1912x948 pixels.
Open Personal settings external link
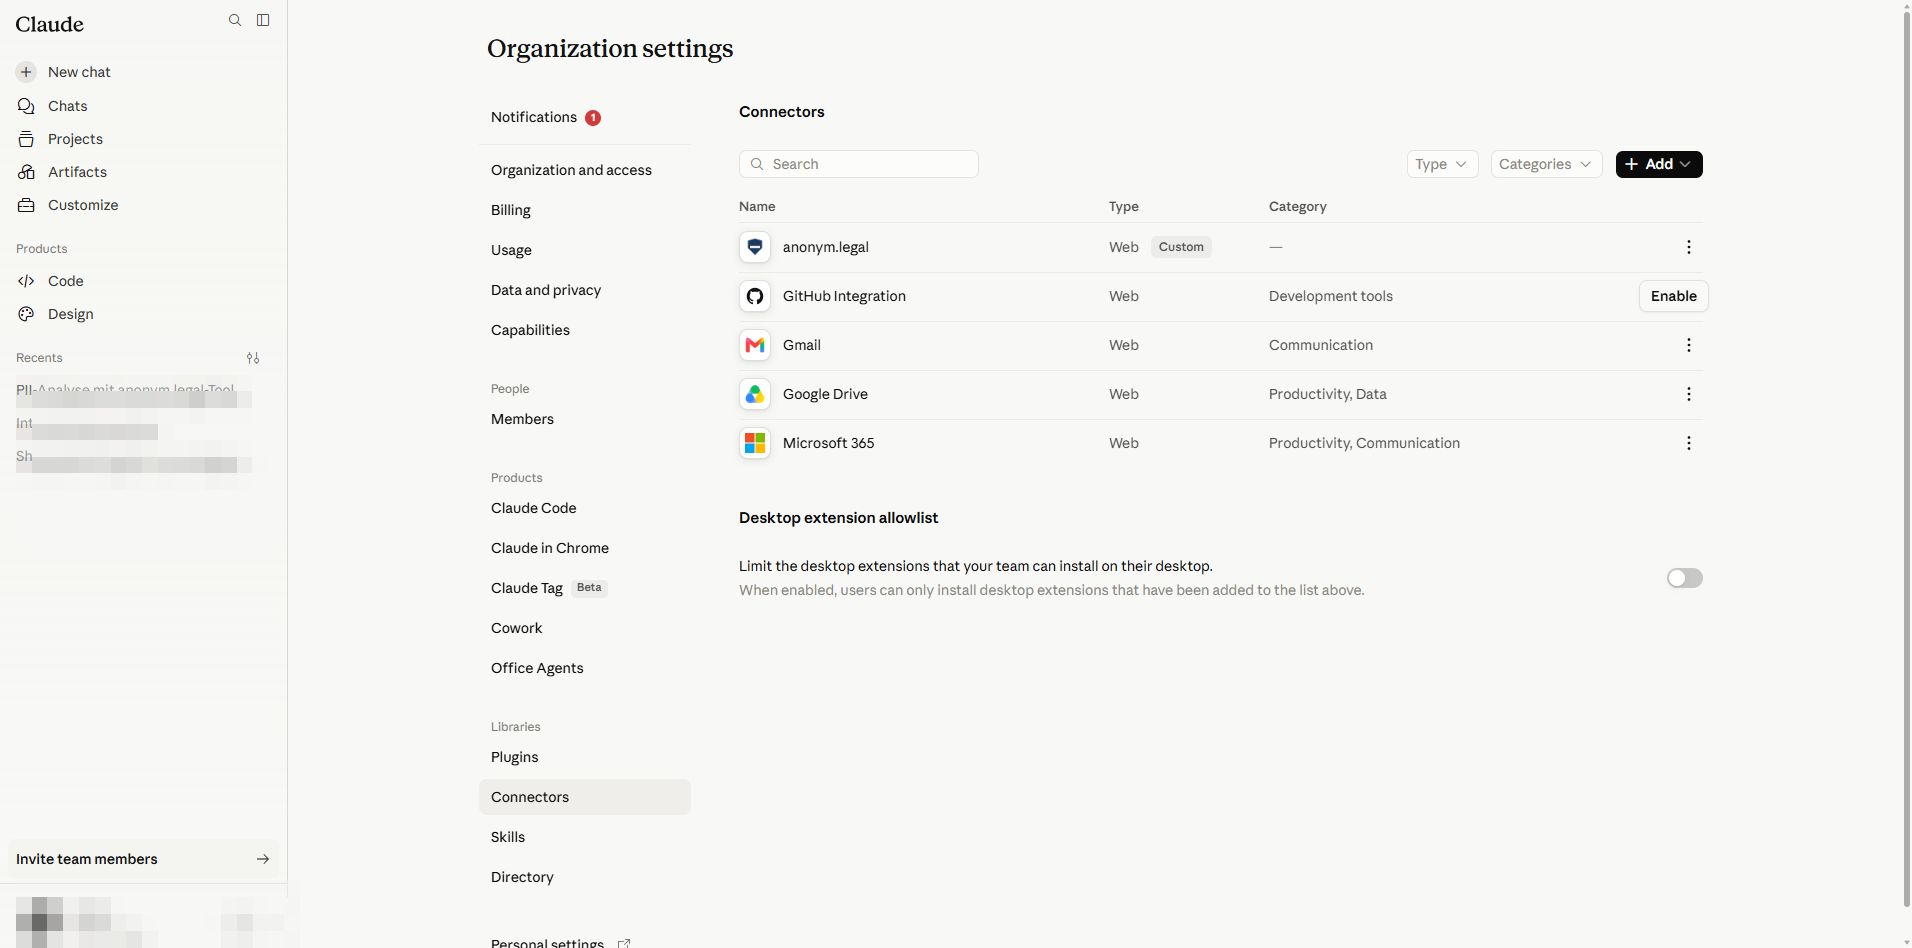(x=560, y=942)
